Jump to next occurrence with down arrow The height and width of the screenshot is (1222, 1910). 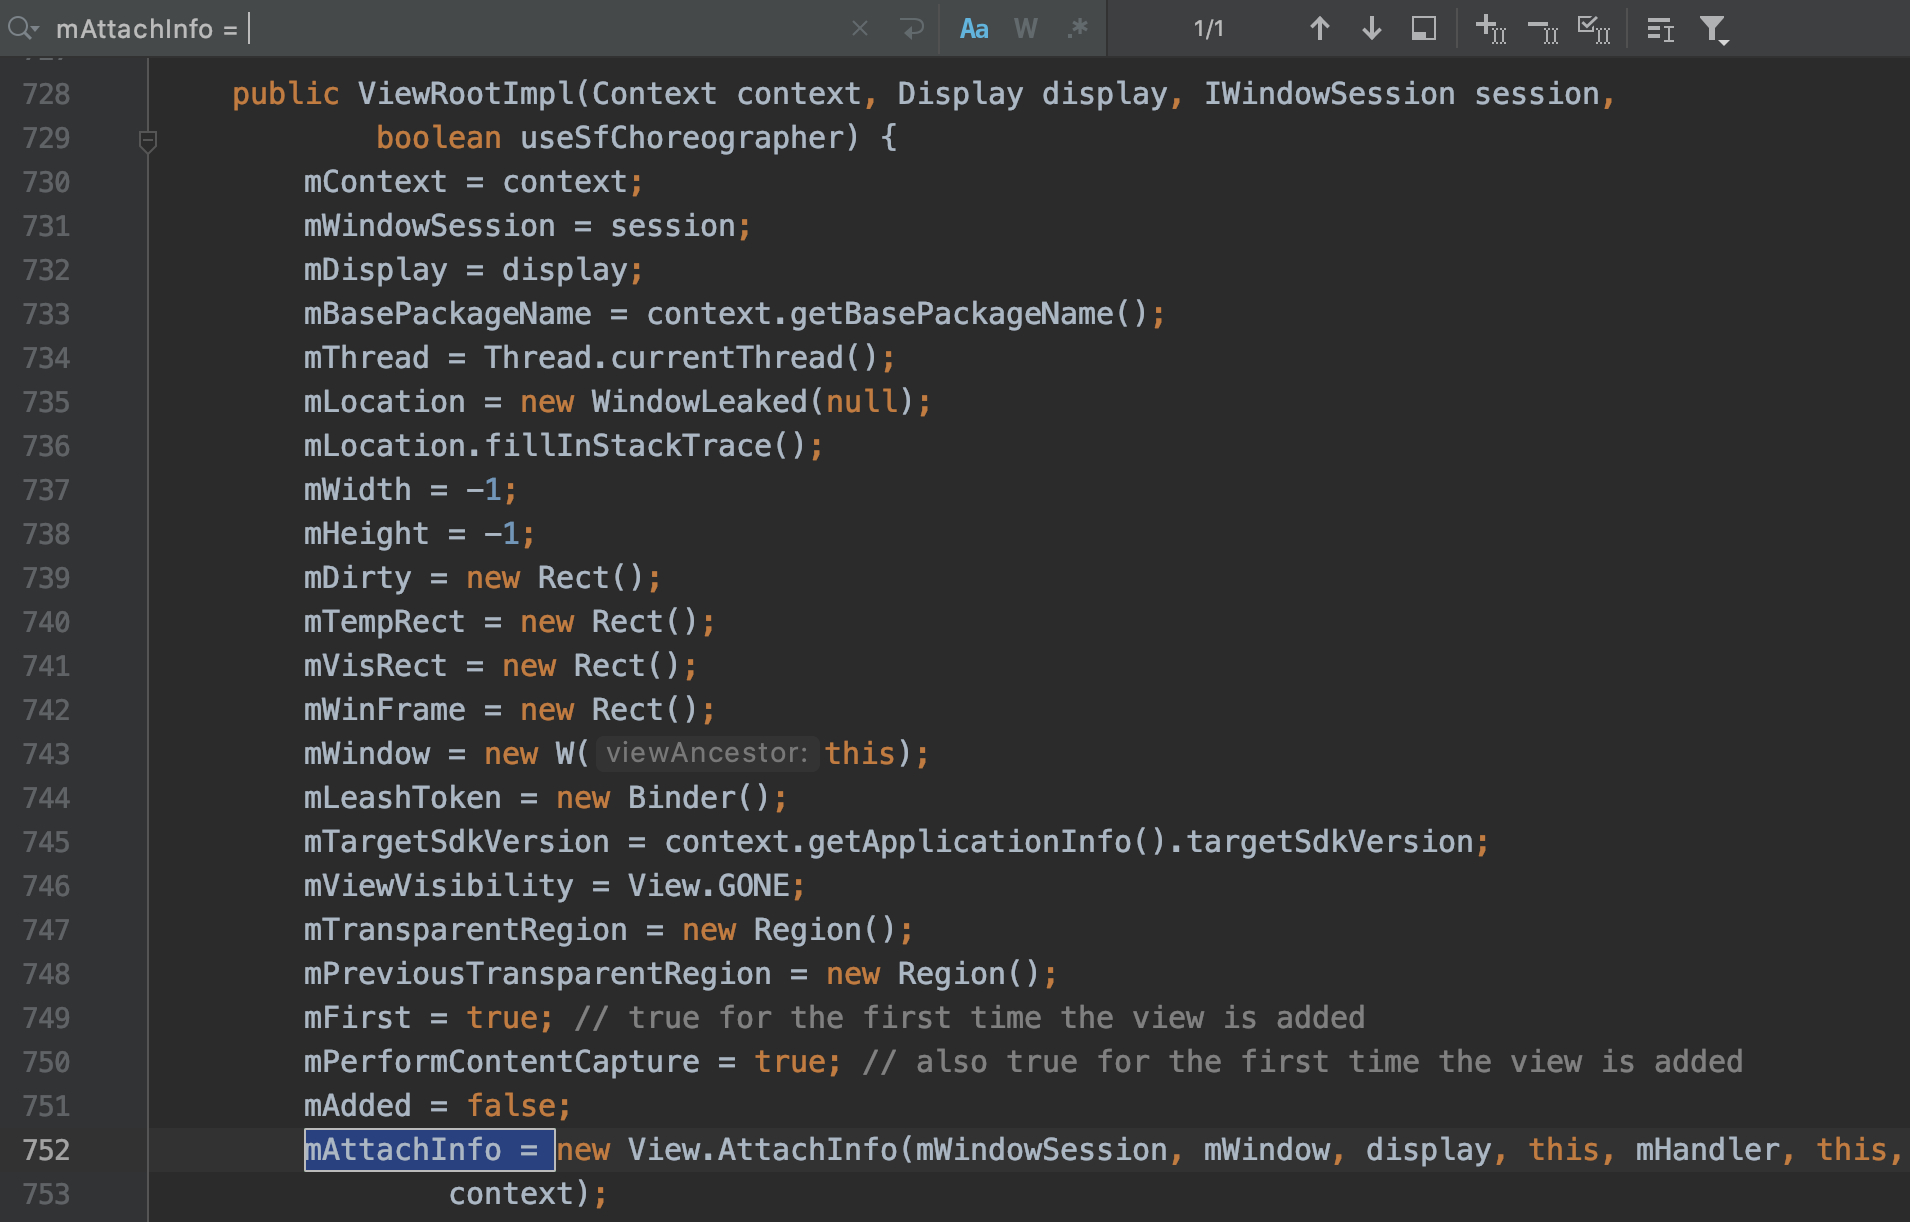click(1372, 29)
